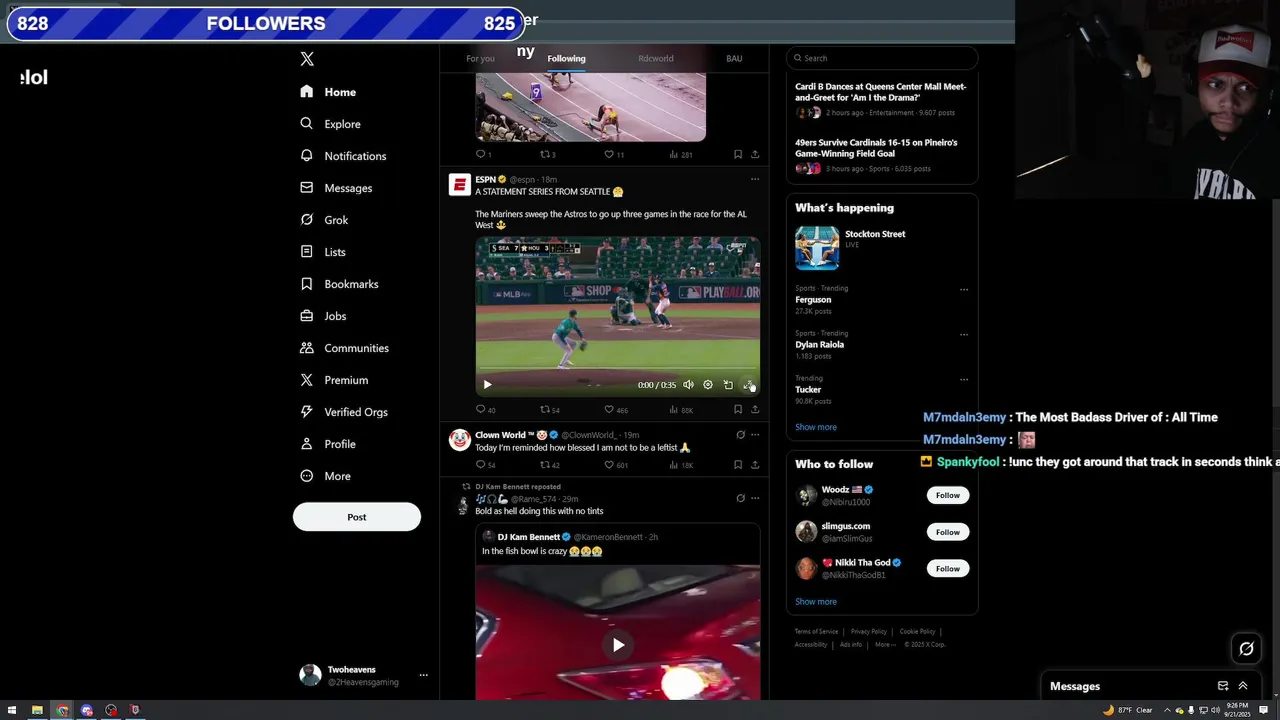
Task: Click the Post button
Action: click(357, 517)
